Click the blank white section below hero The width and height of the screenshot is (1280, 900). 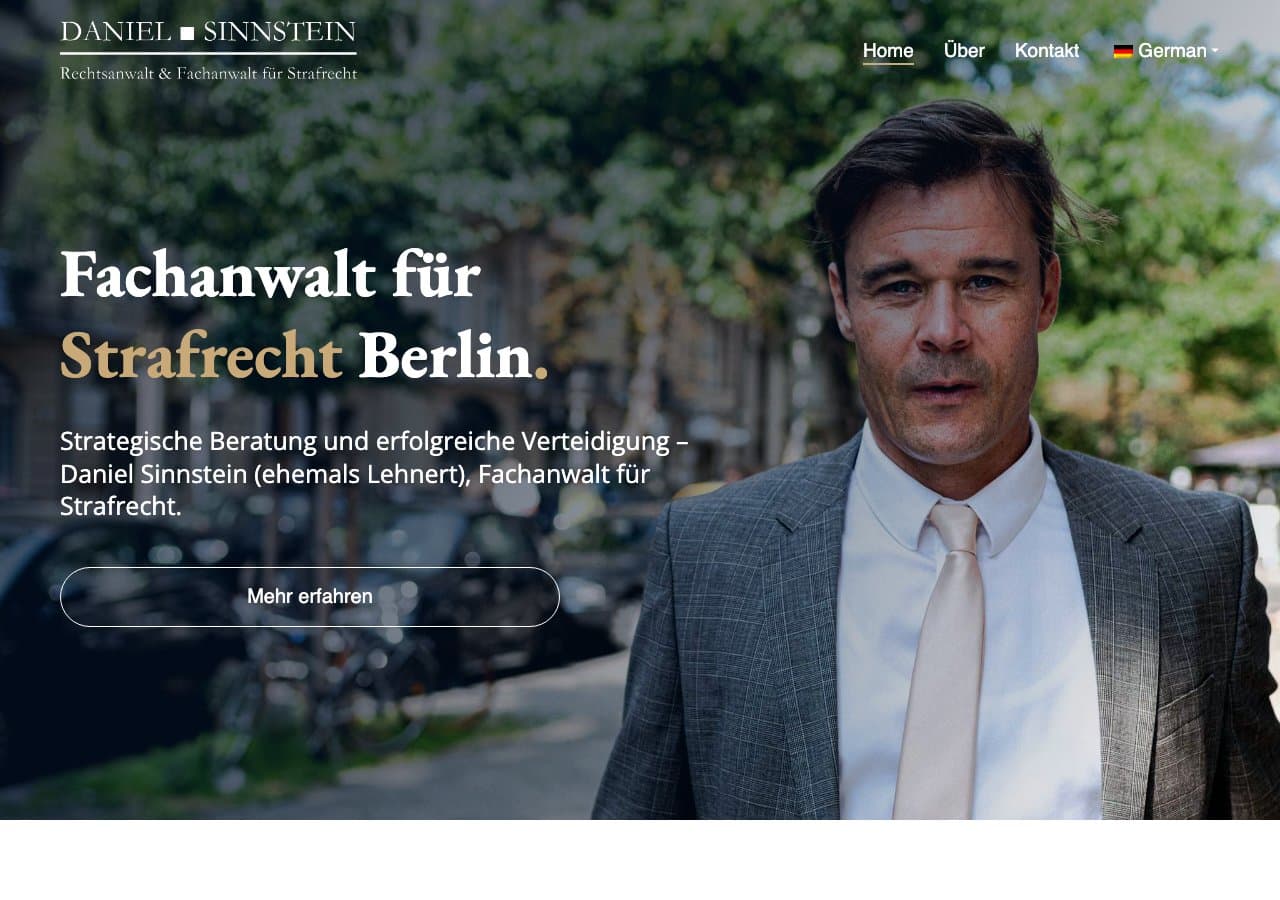pos(640,860)
